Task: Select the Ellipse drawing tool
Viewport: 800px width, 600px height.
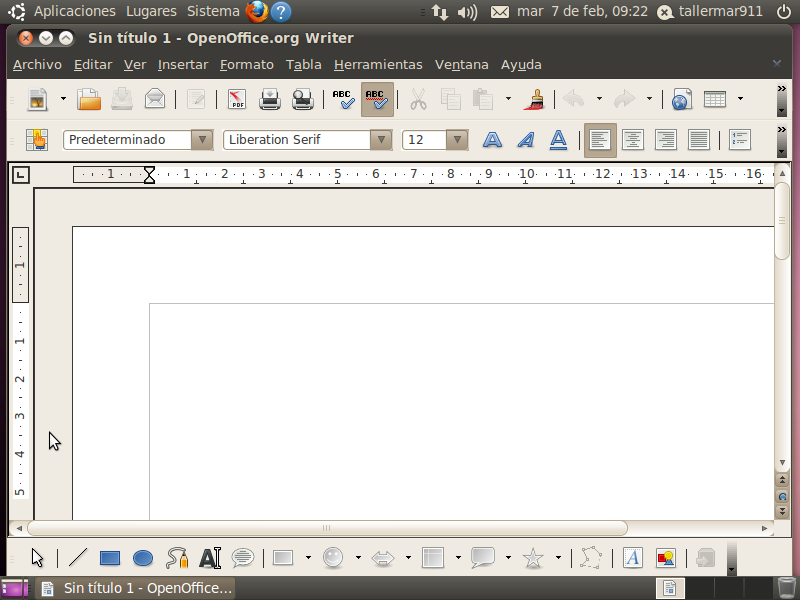Action: coord(143,558)
